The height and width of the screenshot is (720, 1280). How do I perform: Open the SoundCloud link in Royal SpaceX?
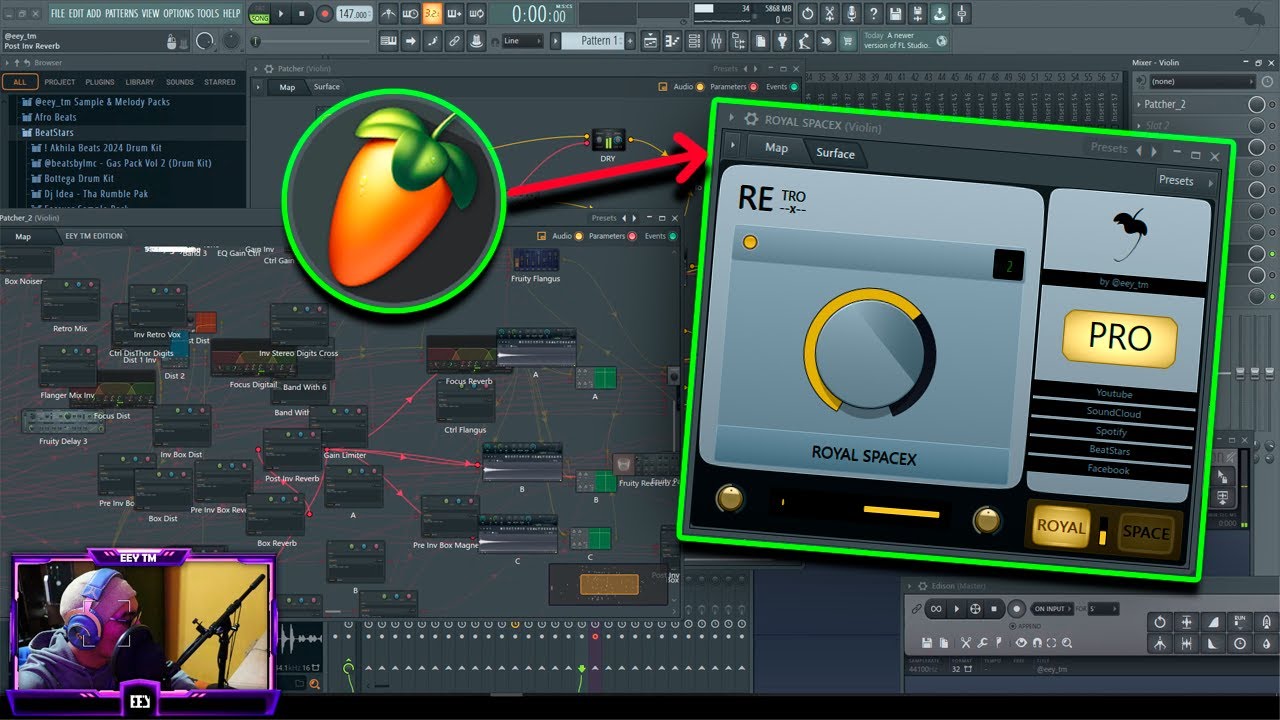pos(1113,412)
